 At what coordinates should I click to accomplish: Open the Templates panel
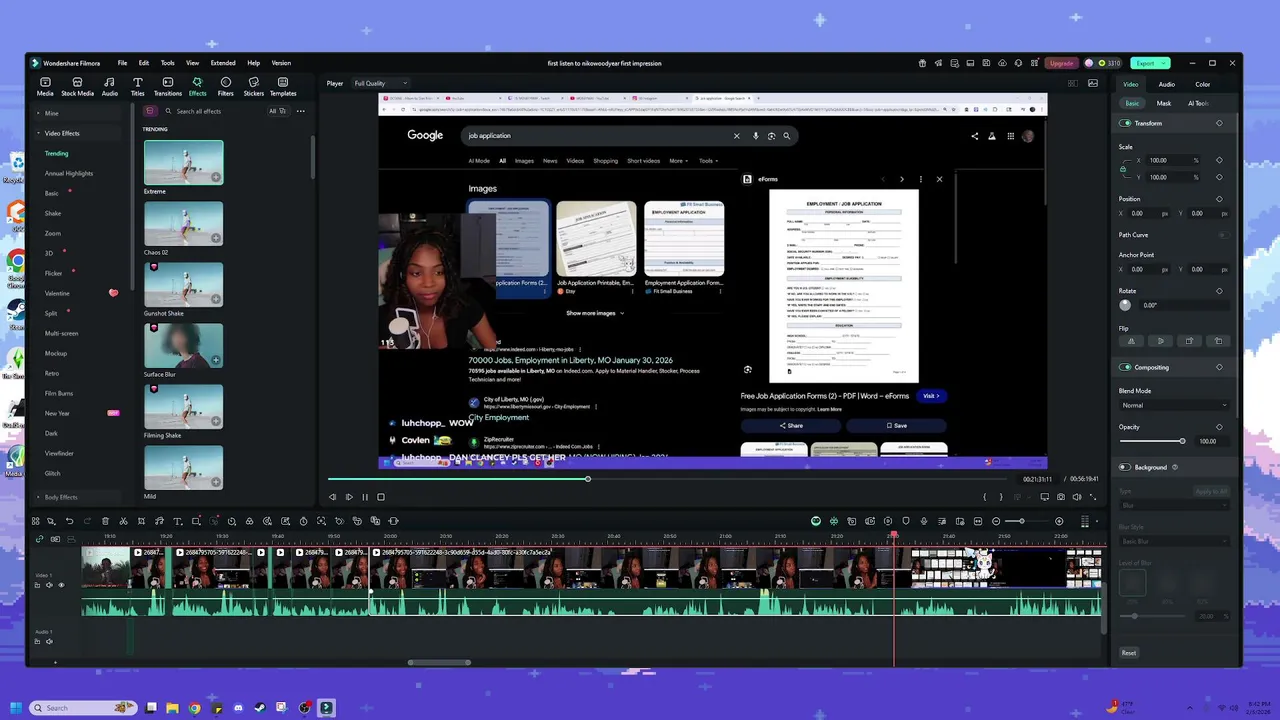pos(283,87)
